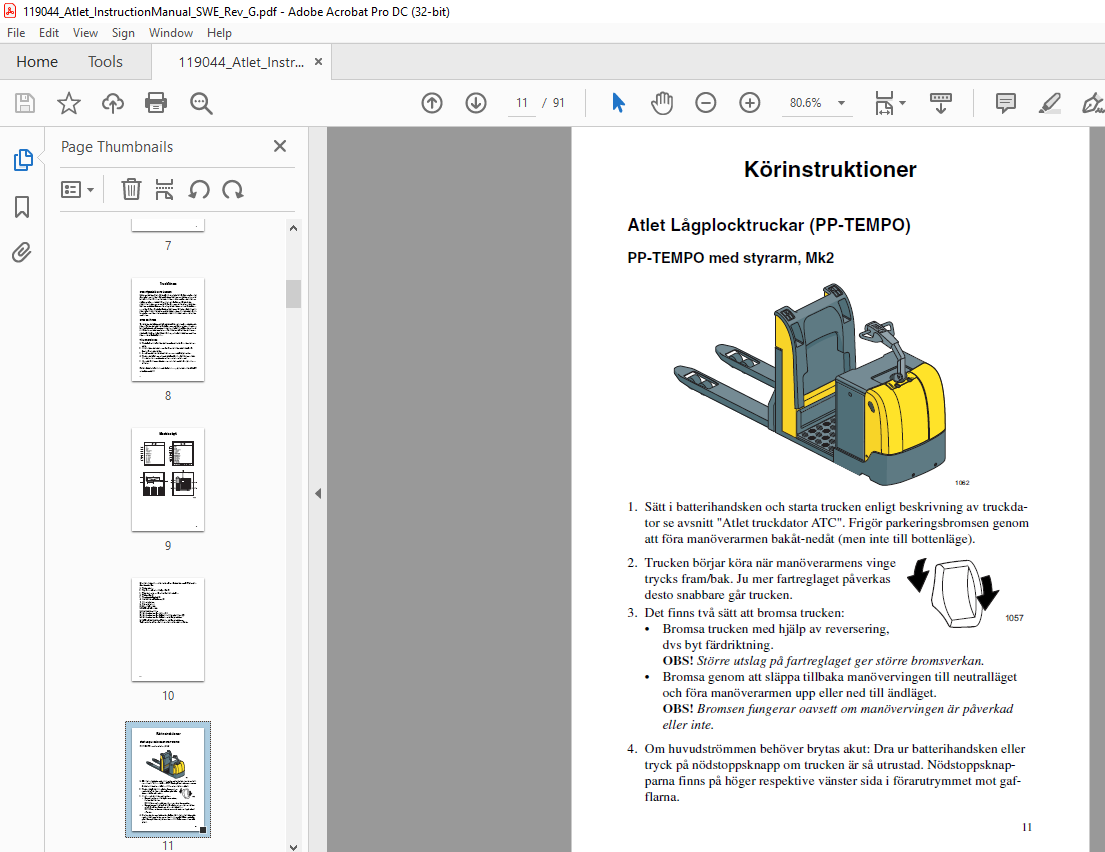The width and height of the screenshot is (1105, 852).
Task: Open the Edit menu
Action: pyautogui.click(x=49, y=32)
